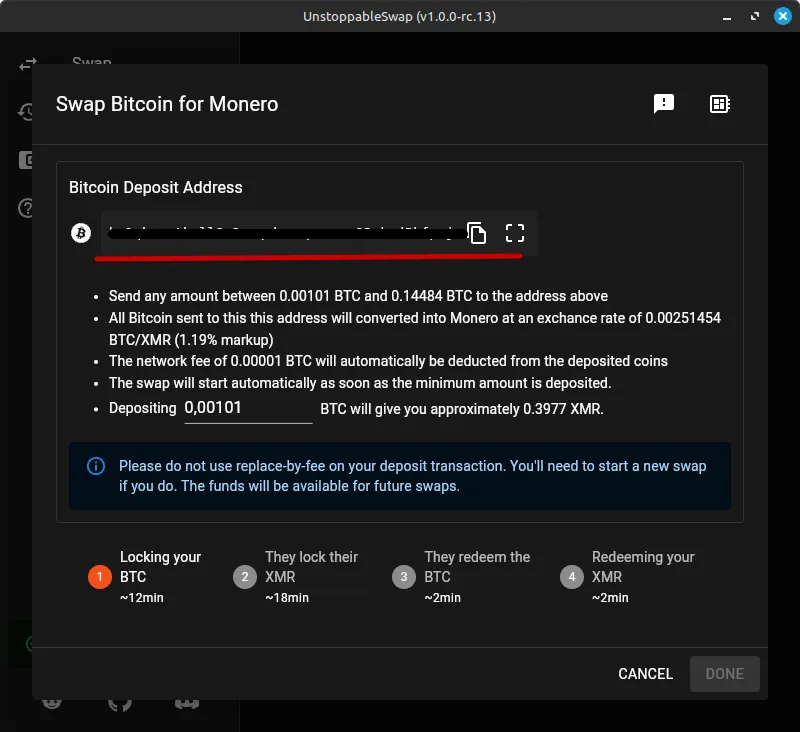Select step 4 circle, Redeeming your XMR
Screen dimensions: 800x732
572,577
